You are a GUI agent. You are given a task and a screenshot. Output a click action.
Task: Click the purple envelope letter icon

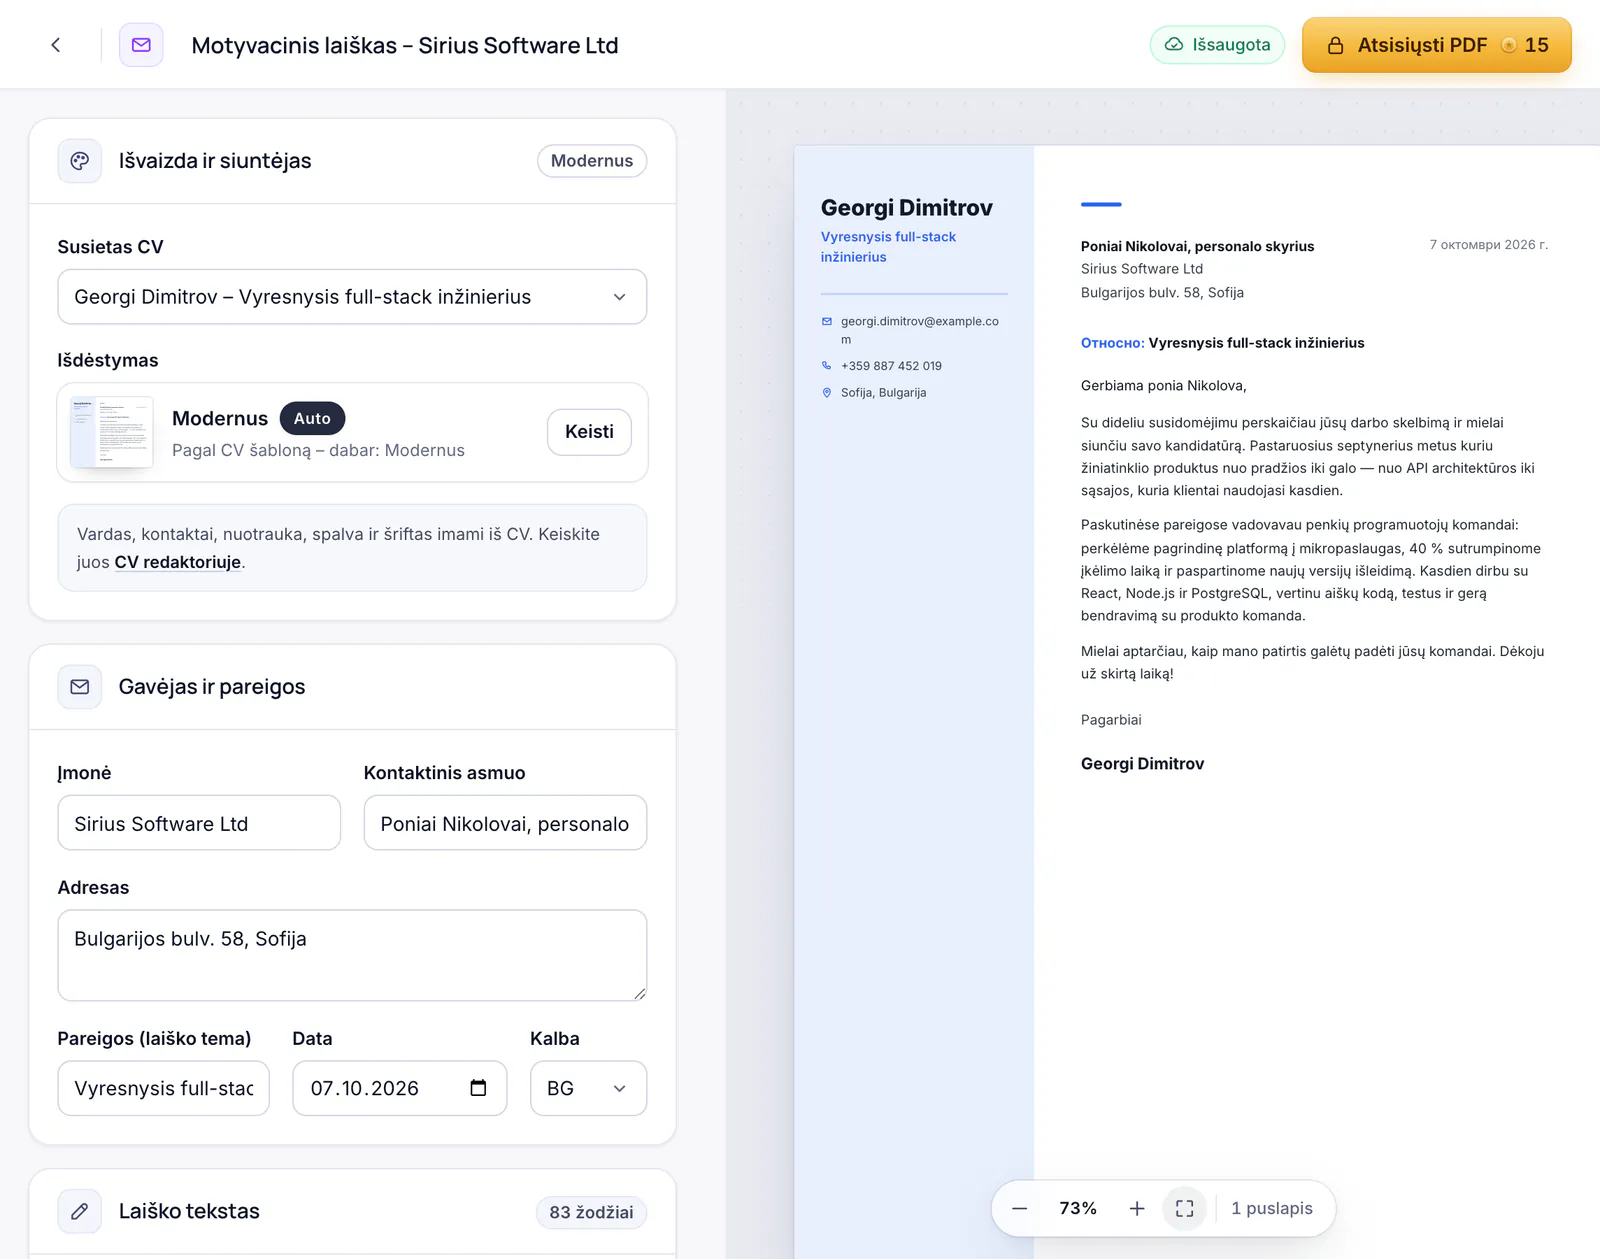tap(141, 45)
